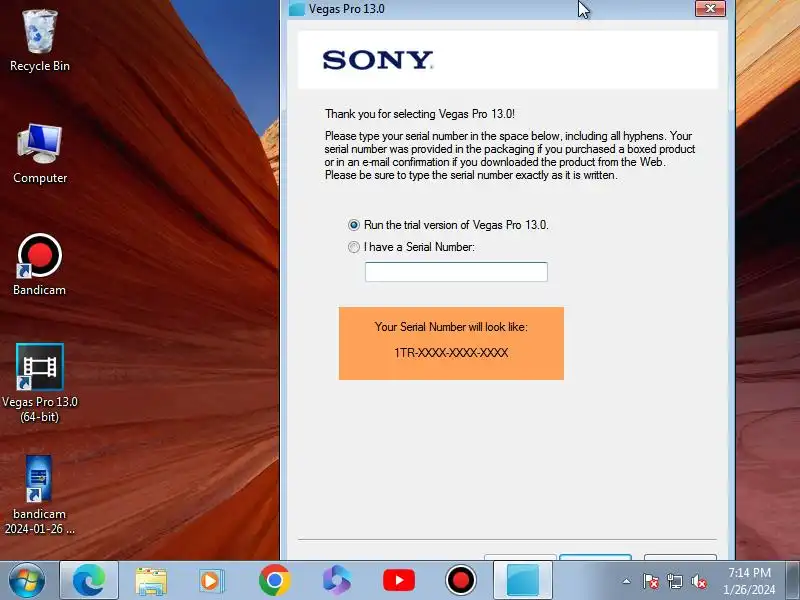
Task: Select 'Run the trial version' radio button
Action: tap(354, 225)
